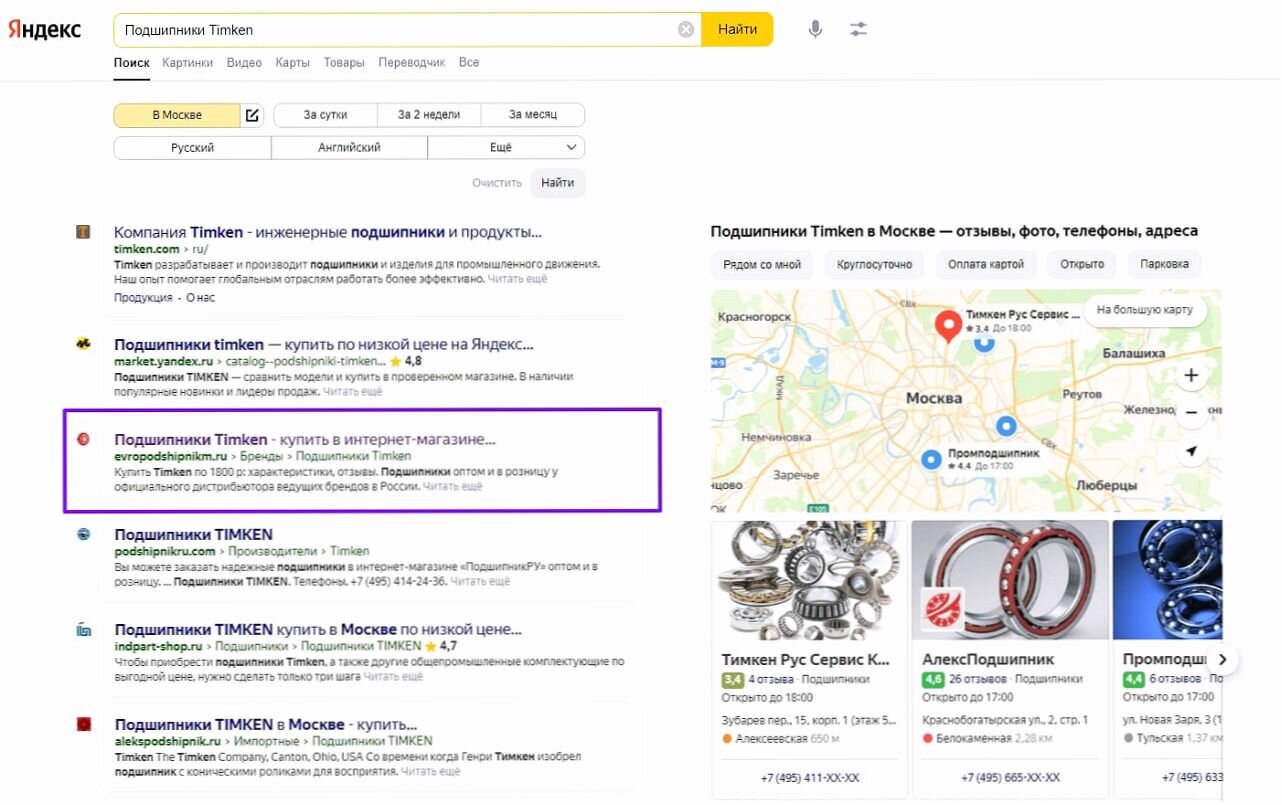Screen dimensions: 1282x805
Task: Show phone +7 (495) 411-XX-XX
Action: tap(810, 777)
